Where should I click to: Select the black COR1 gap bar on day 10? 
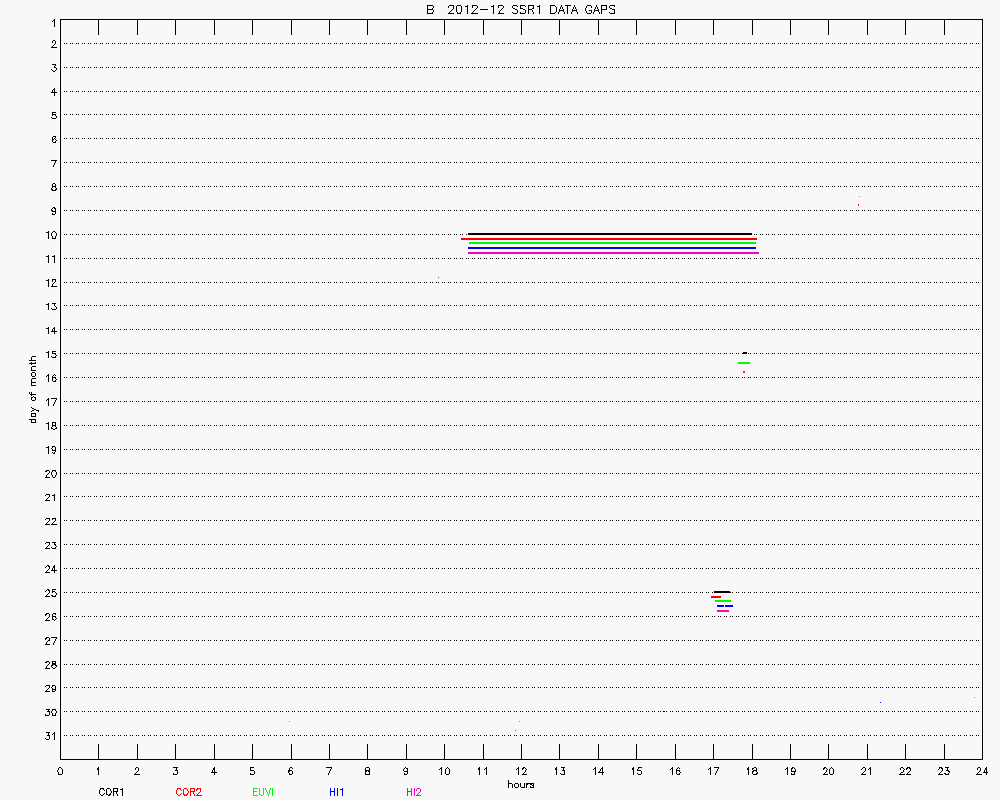(x=610, y=234)
